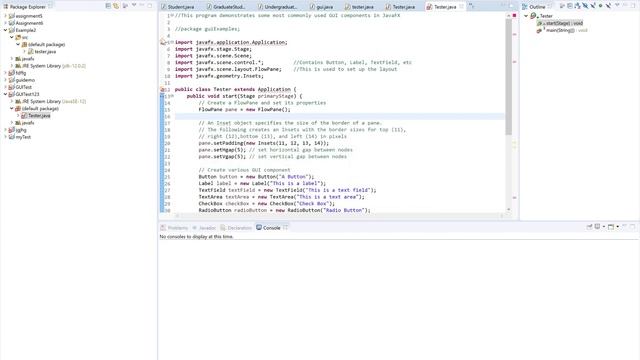Open Outline view menu arrow
The image size is (640, 360).
pos(617,6)
